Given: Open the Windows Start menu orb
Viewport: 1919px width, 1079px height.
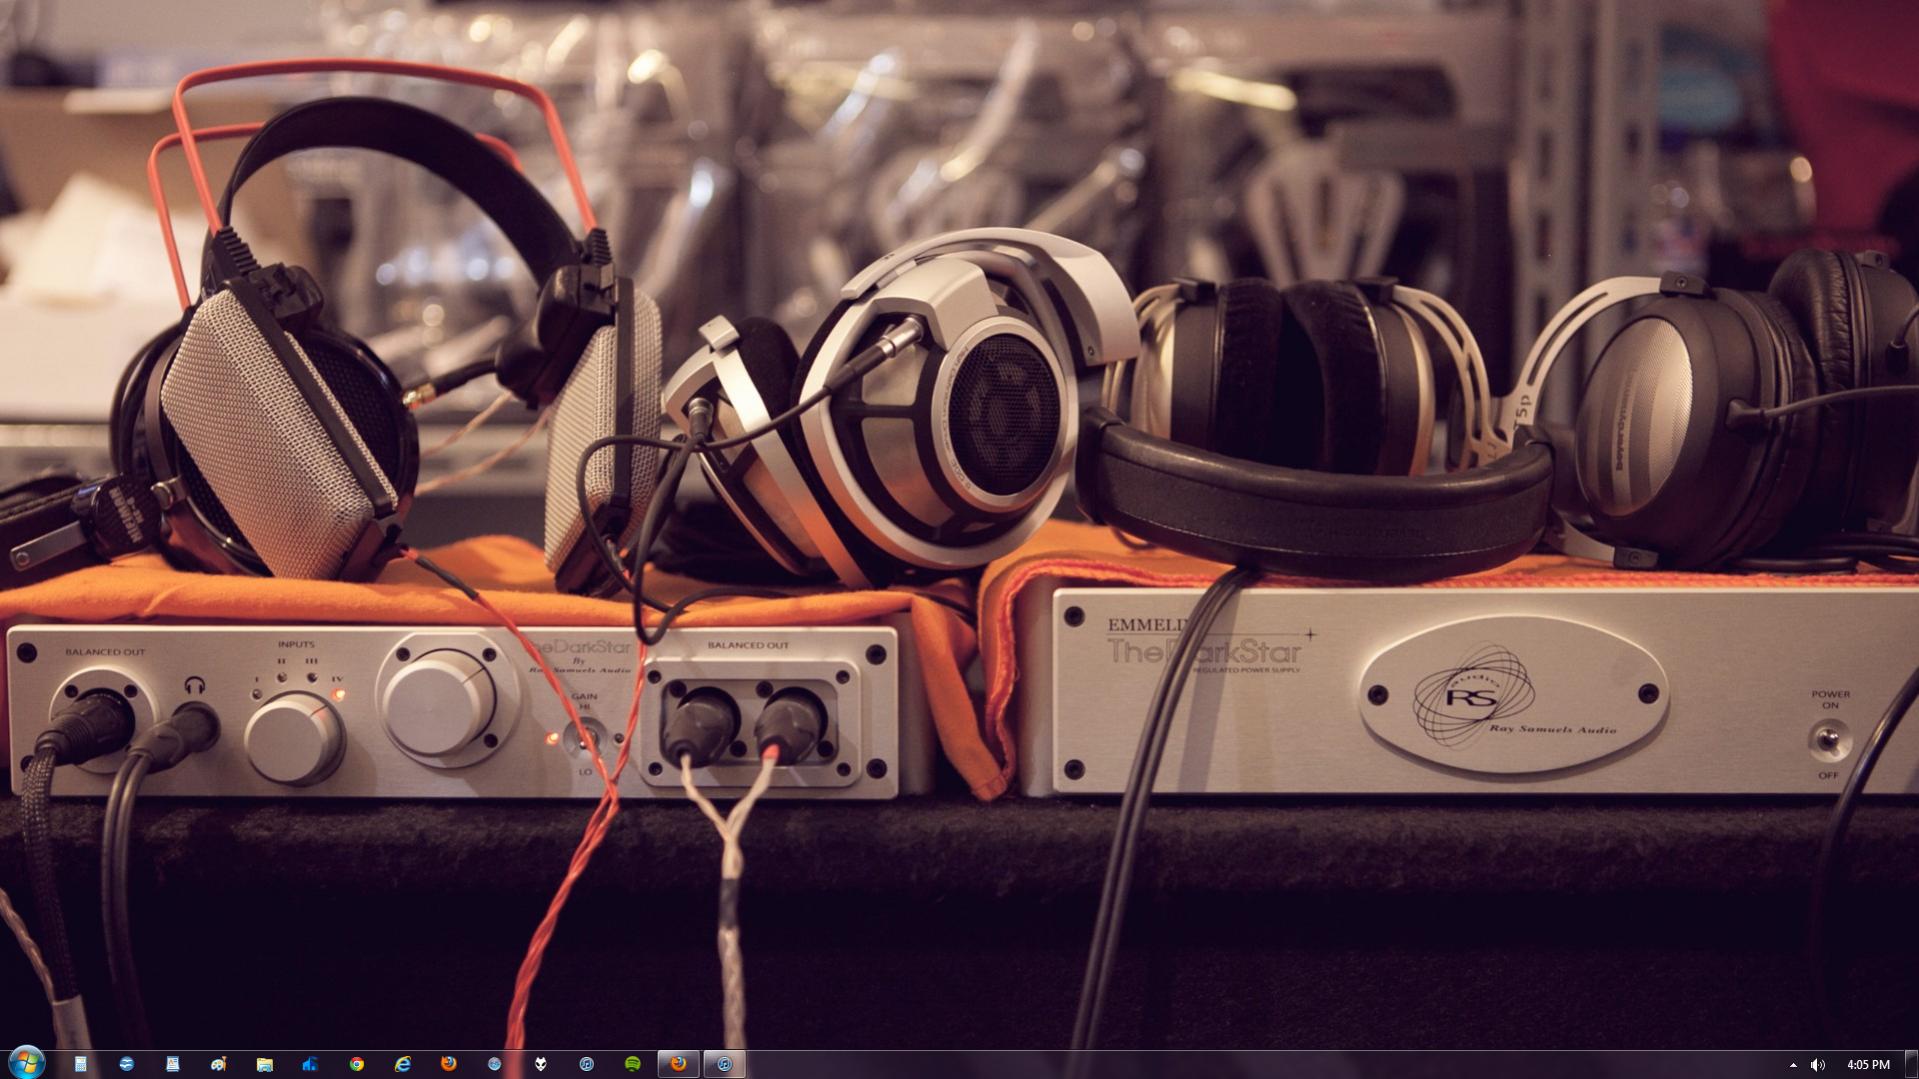Looking at the screenshot, I should tap(26, 1063).
